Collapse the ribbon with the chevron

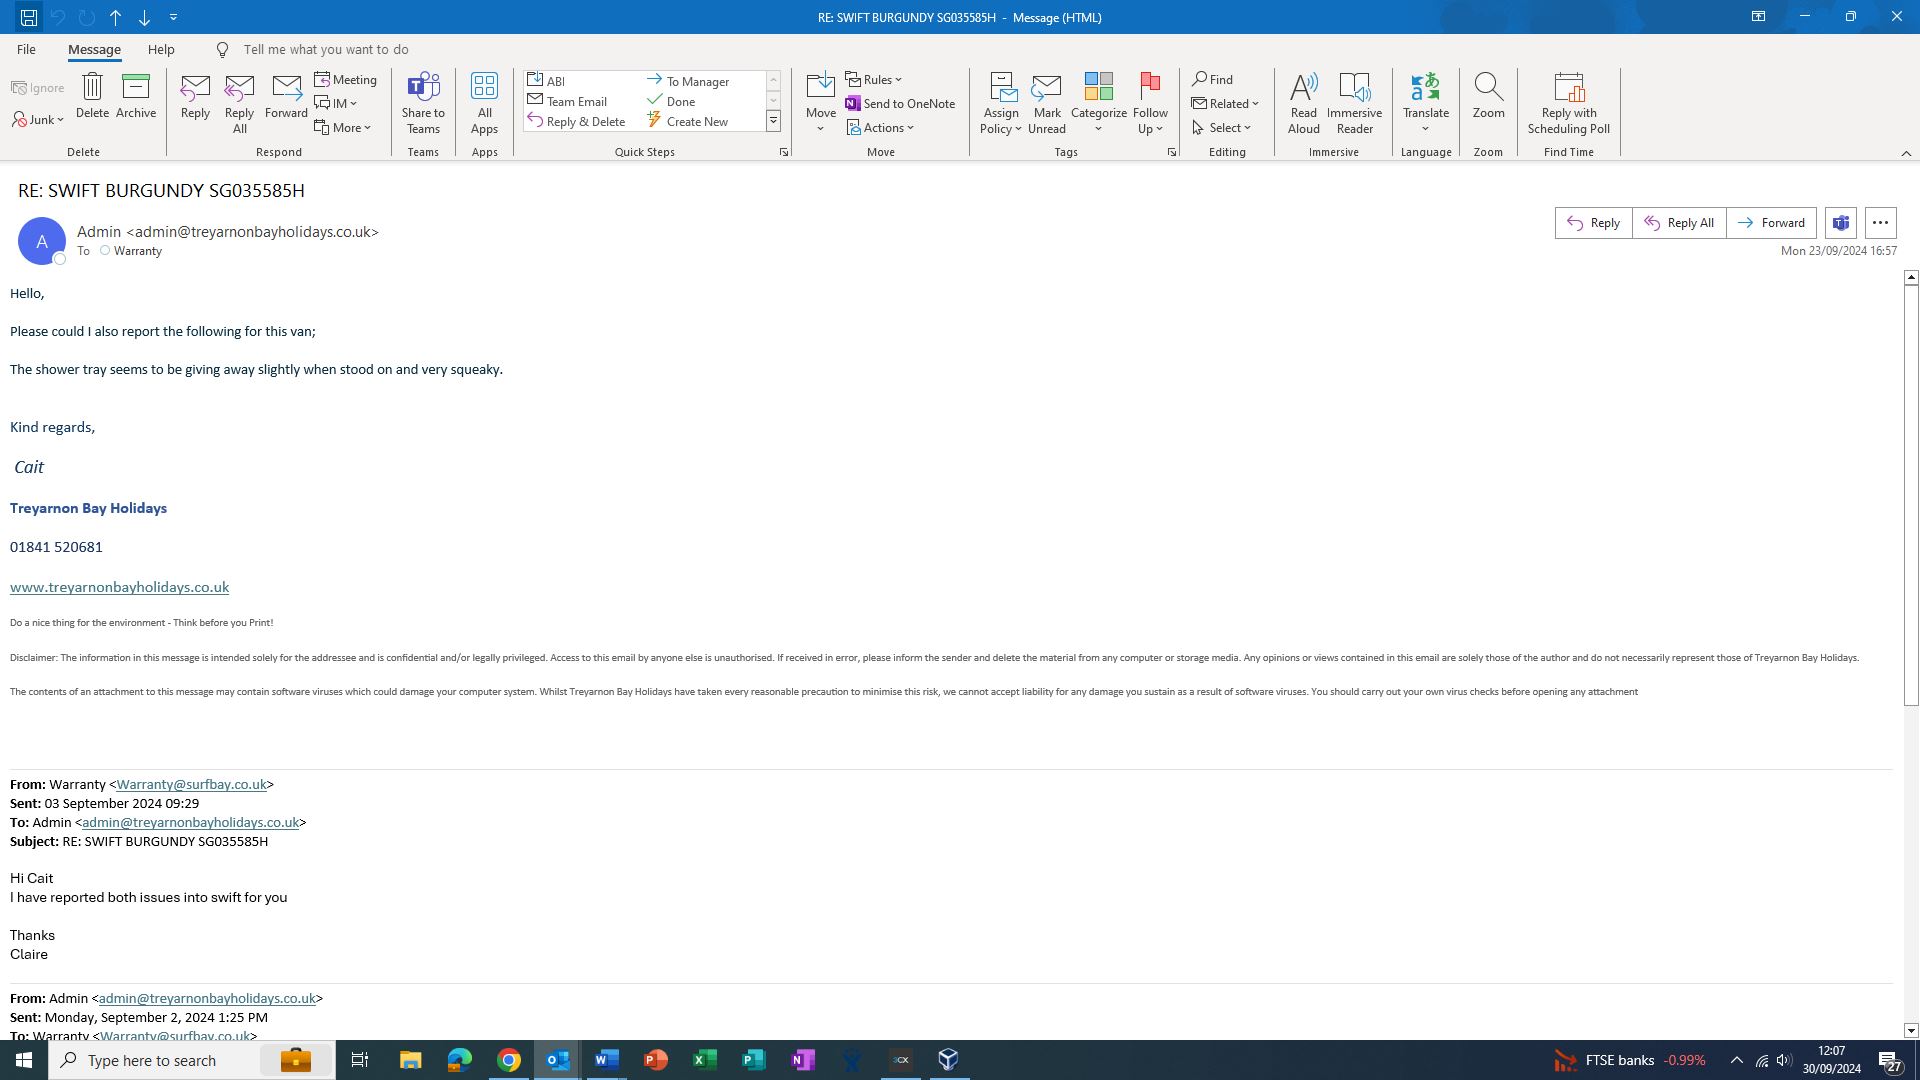[x=1906, y=153]
